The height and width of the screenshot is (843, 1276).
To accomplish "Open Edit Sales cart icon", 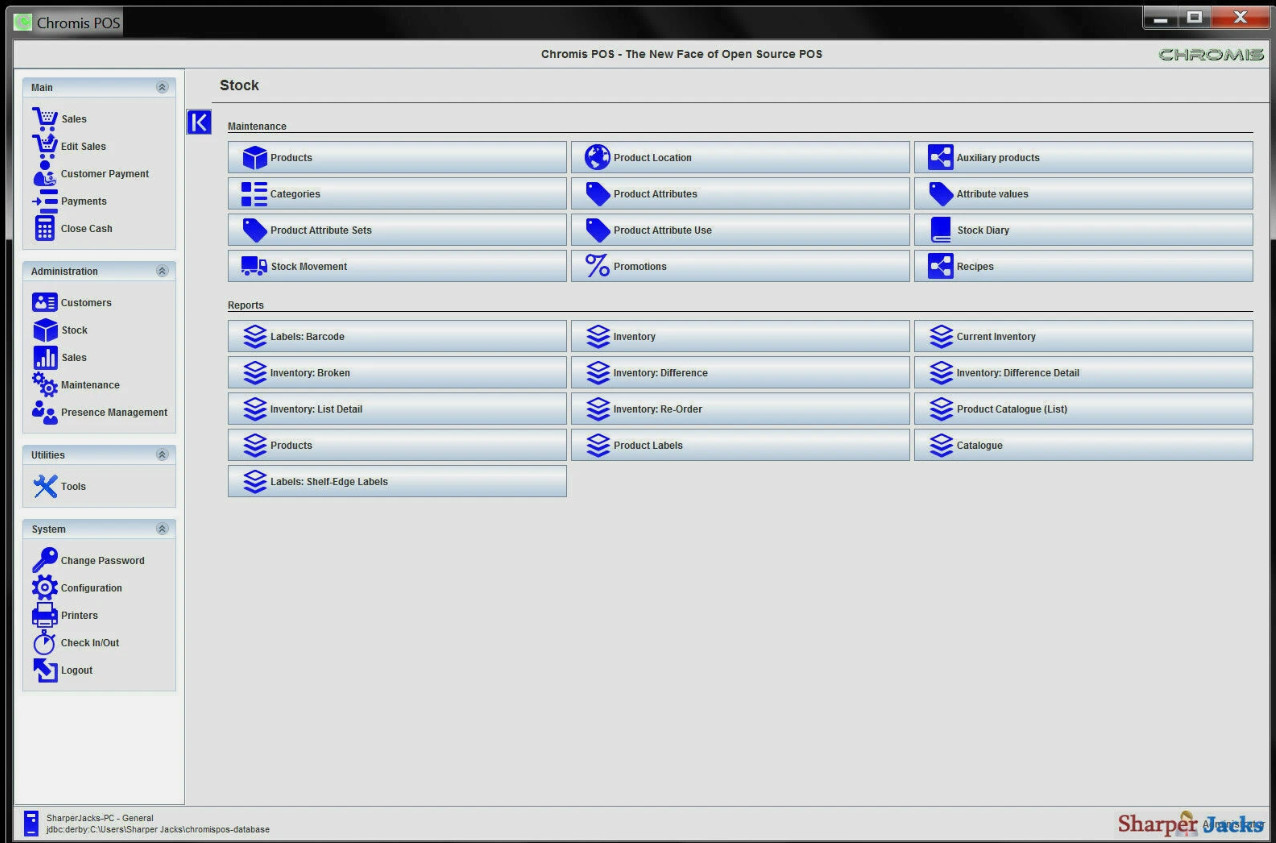I will tap(45, 146).
